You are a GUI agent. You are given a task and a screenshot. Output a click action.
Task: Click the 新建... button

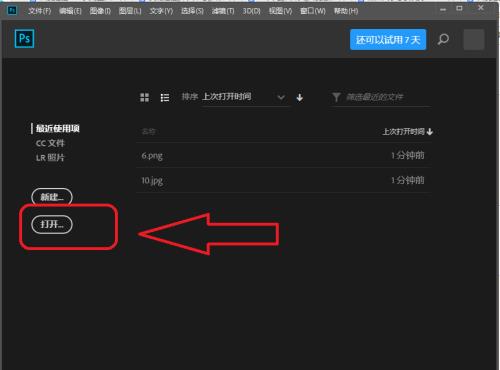tap(52, 197)
